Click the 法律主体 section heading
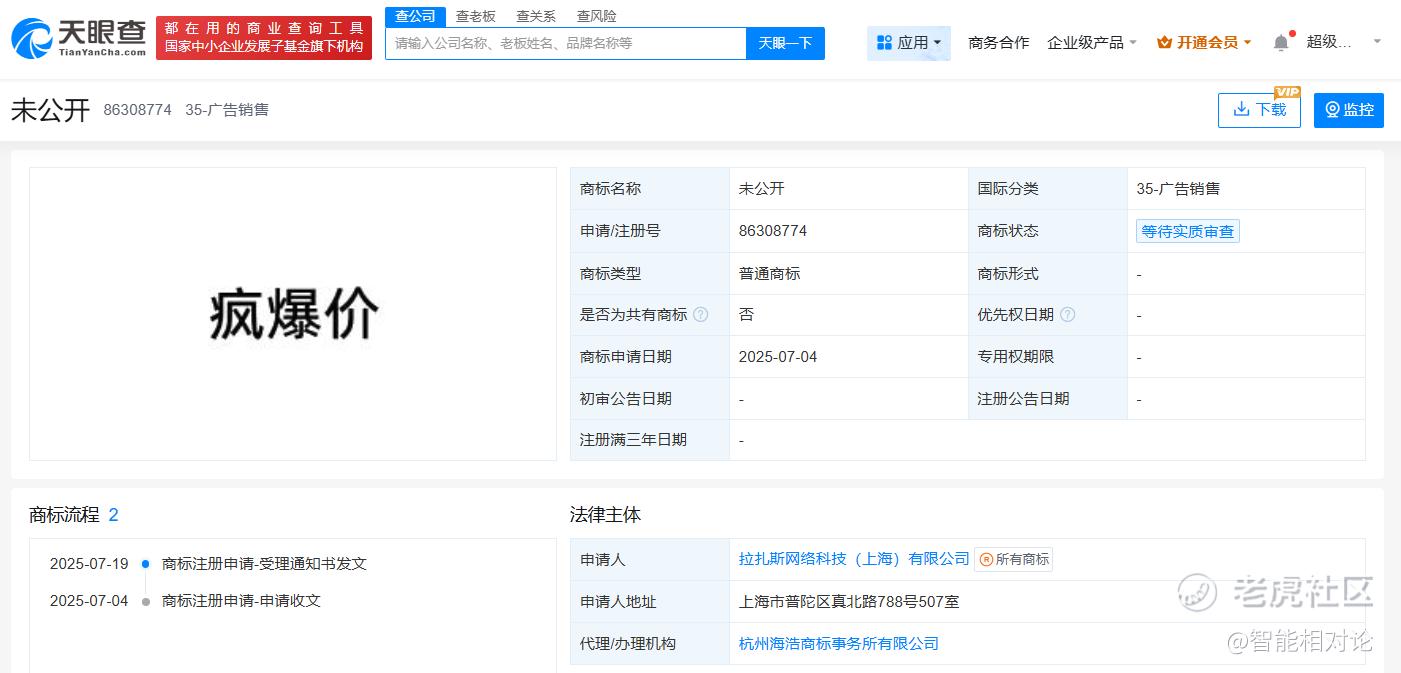 (x=605, y=515)
